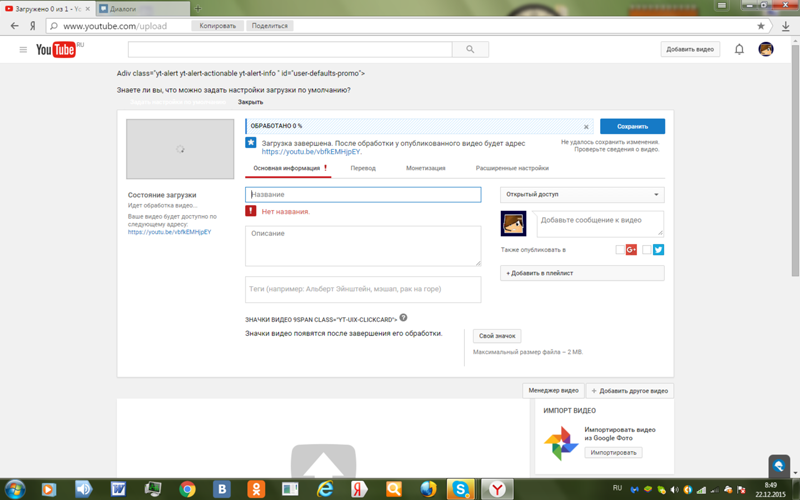Image resolution: width=800 pixels, height=500 pixels.
Task: Open the Skype icon in the taskbar
Action: (x=460, y=489)
